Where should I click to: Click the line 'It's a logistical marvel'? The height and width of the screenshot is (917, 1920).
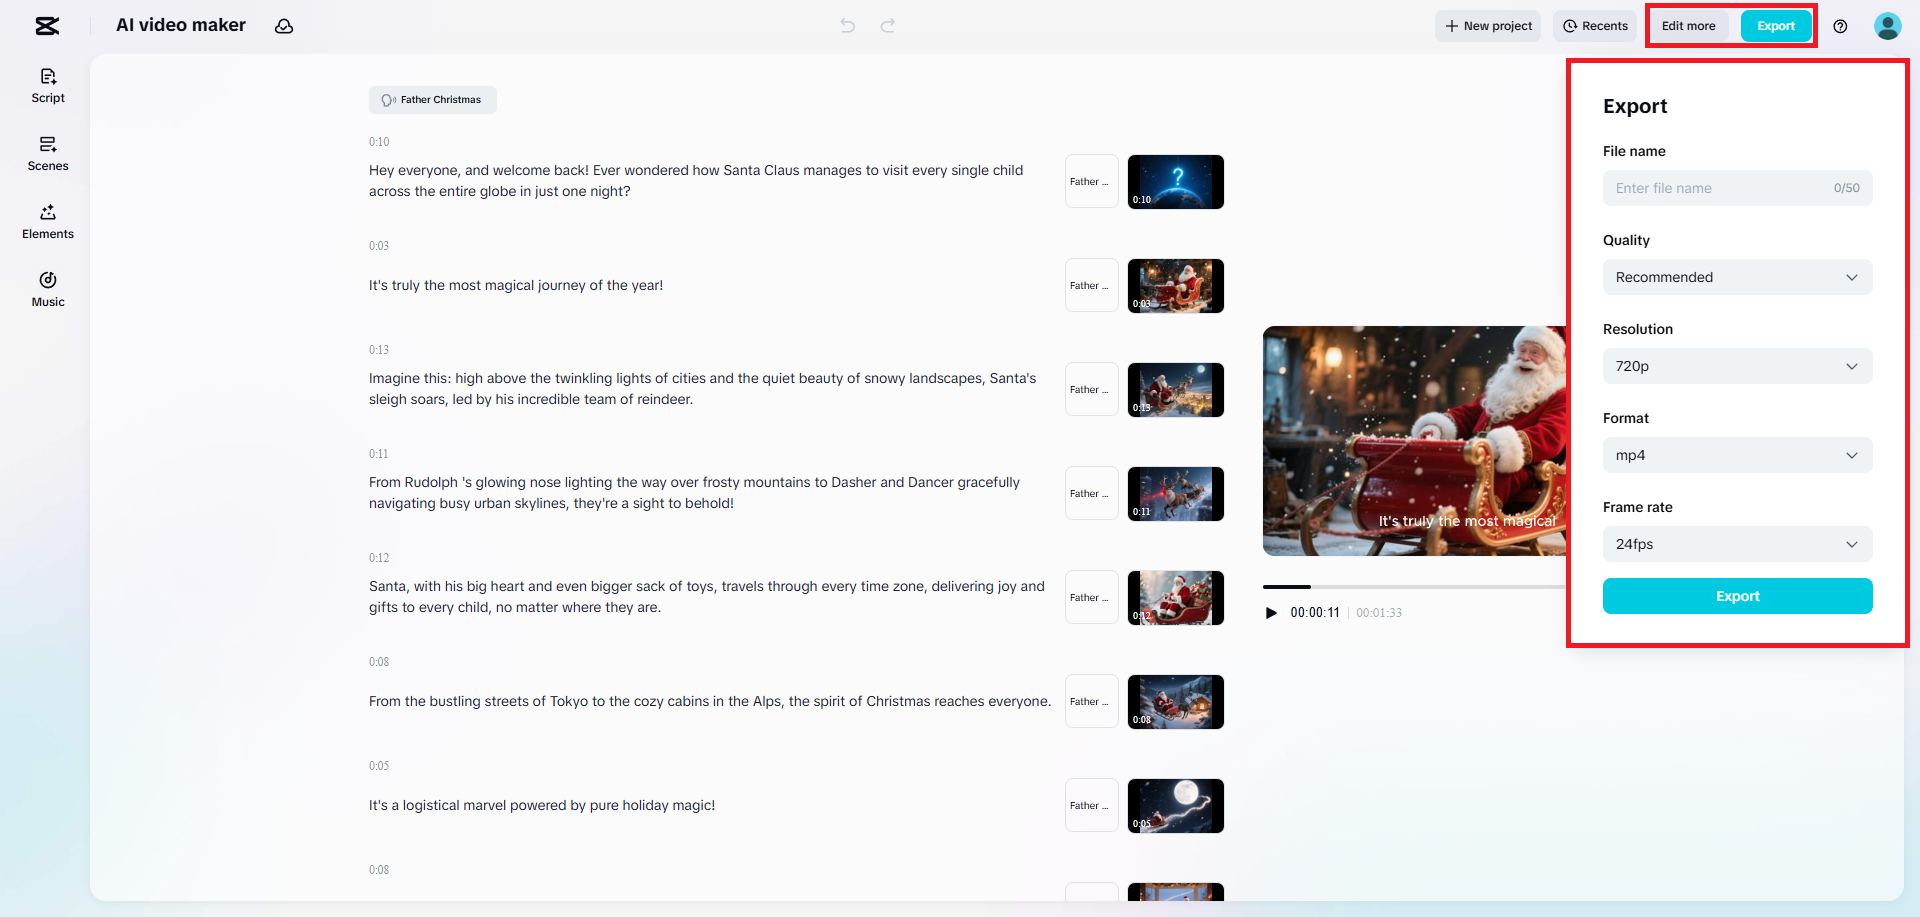tap(542, 806)
